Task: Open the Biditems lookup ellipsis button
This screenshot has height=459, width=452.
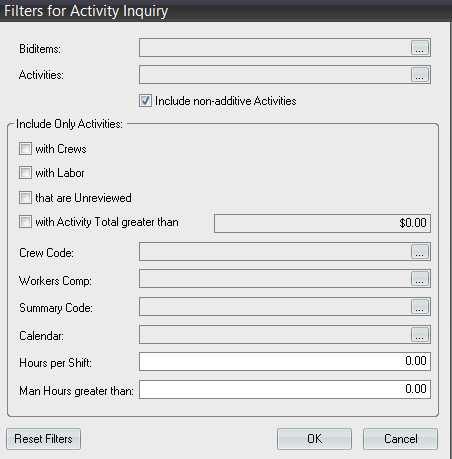Action: pos(420,48)
